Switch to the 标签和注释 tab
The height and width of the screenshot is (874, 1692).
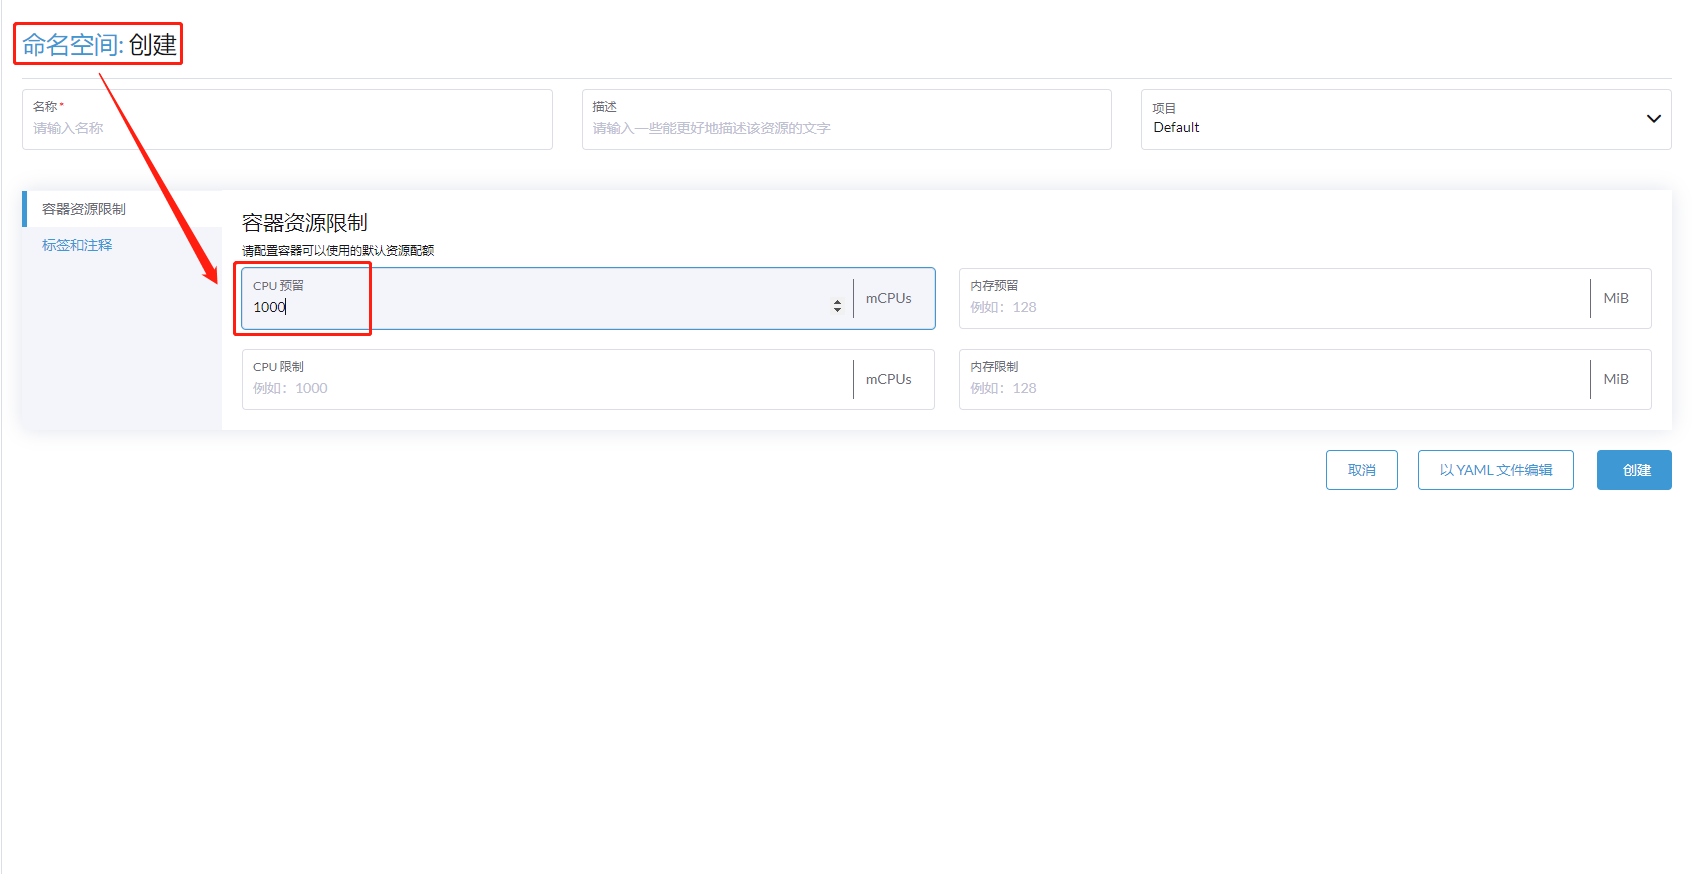pos(77,245)
